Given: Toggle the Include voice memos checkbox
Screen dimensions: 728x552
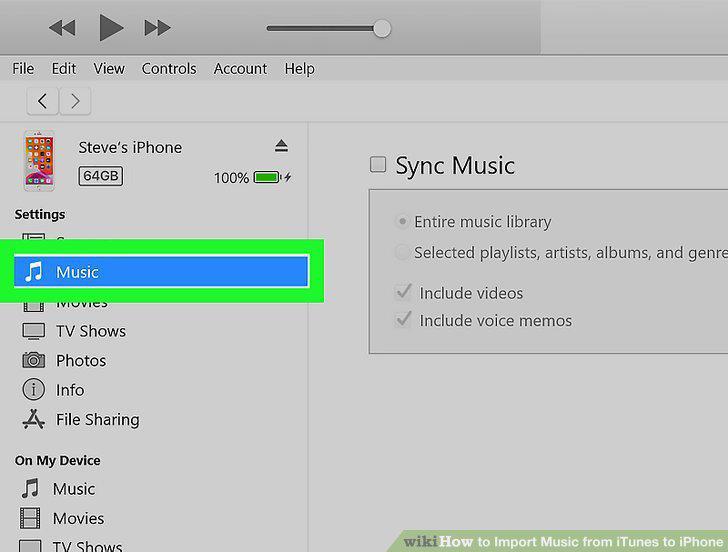Looking at the screenshot, I should [404, 320].
